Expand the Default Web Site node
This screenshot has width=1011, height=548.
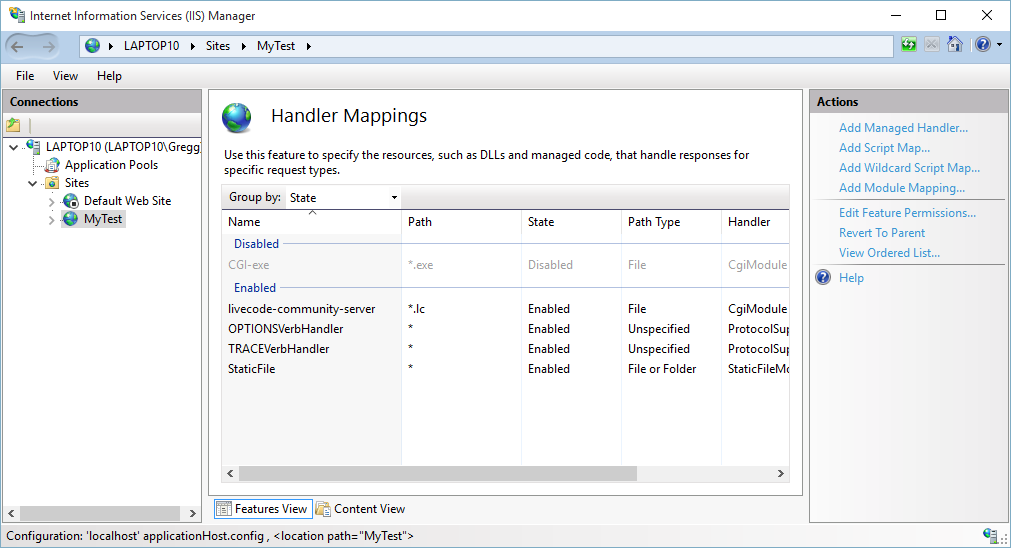point(52,201)
